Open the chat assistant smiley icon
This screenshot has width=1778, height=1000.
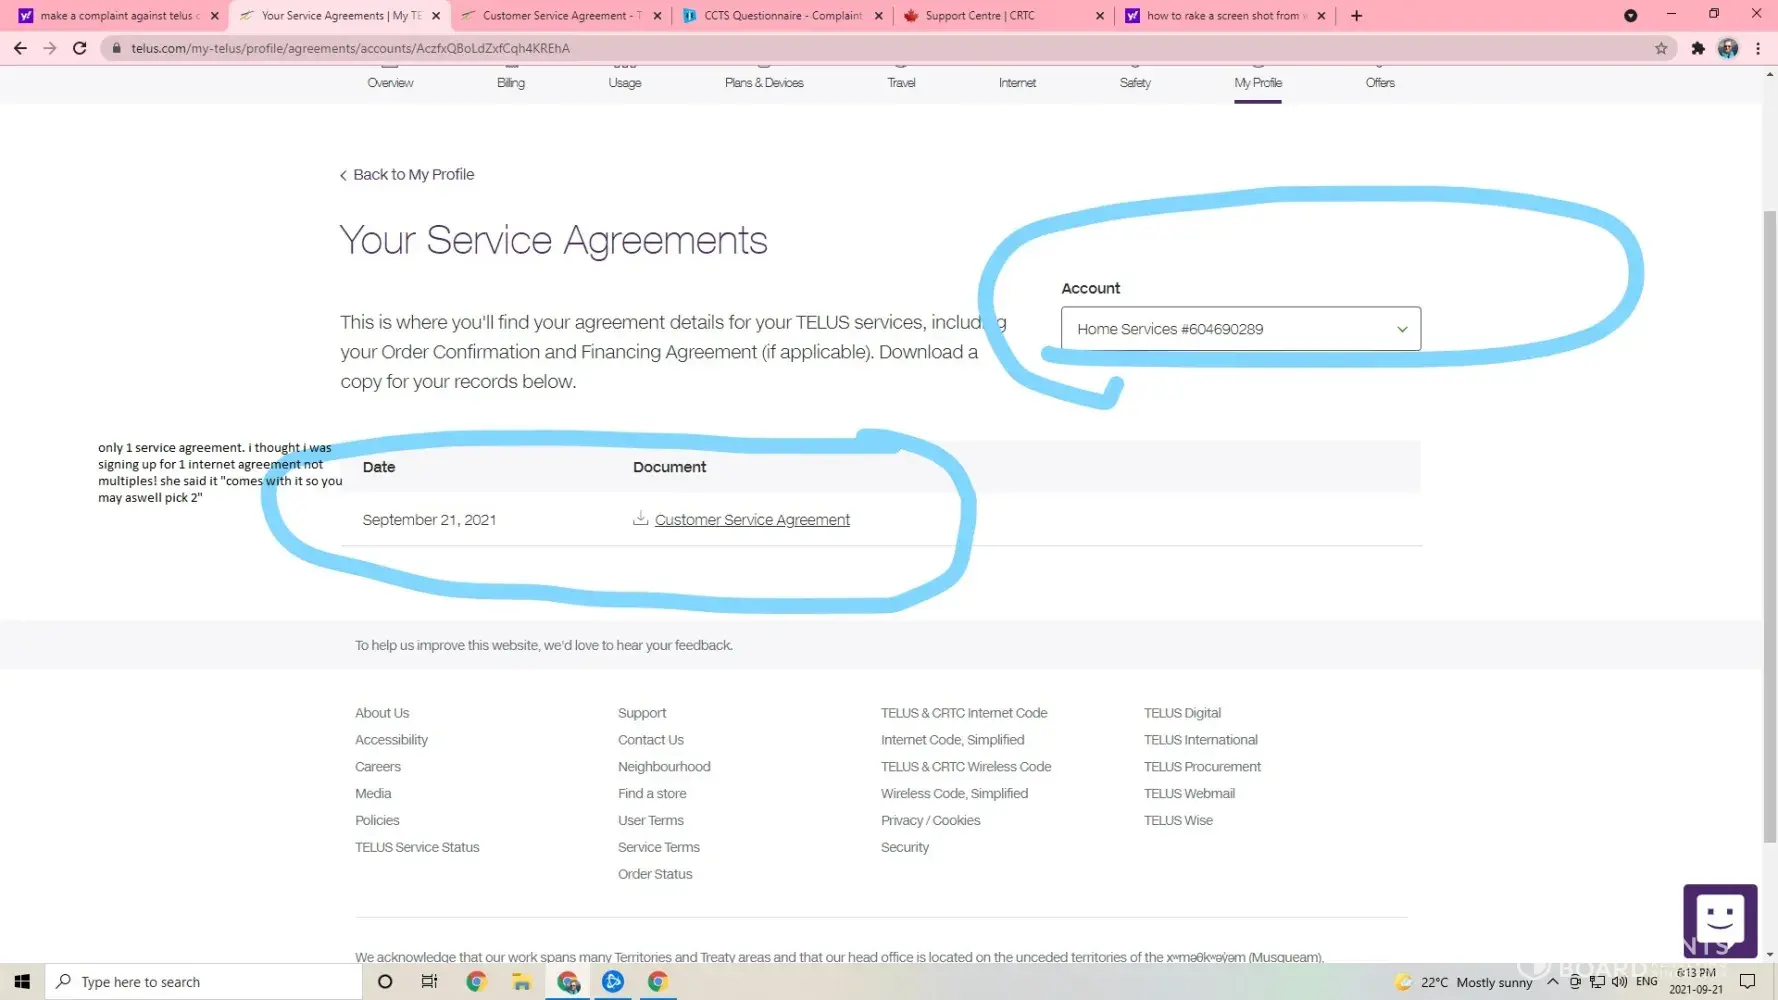[x=1719, y=919]
